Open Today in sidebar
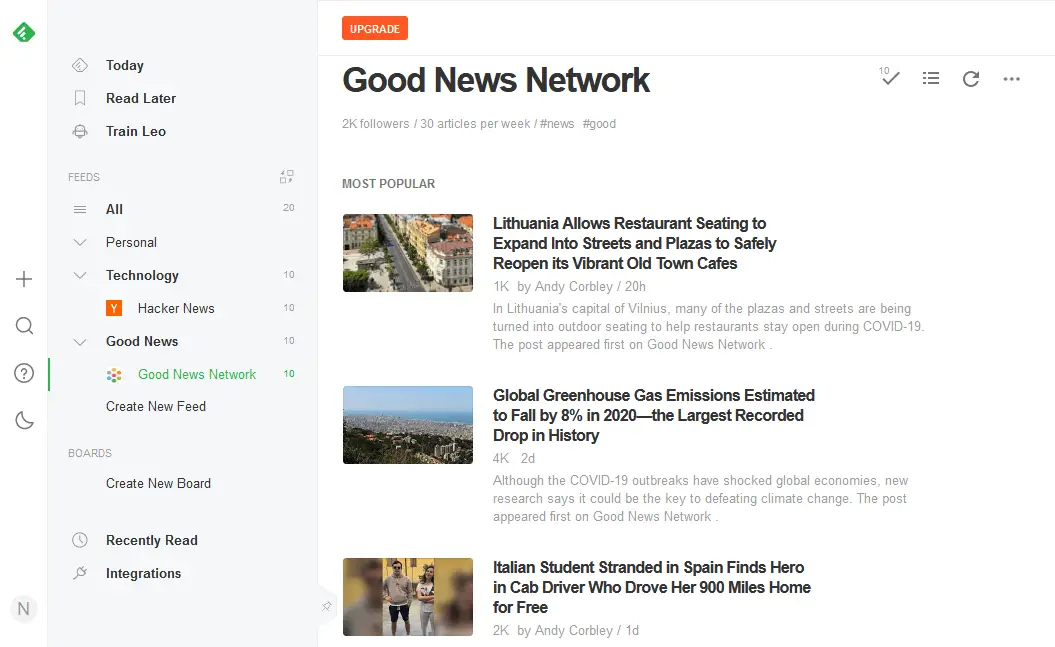Image resolution: width=1055 pixels, height=647 pixels. [124, 65]
